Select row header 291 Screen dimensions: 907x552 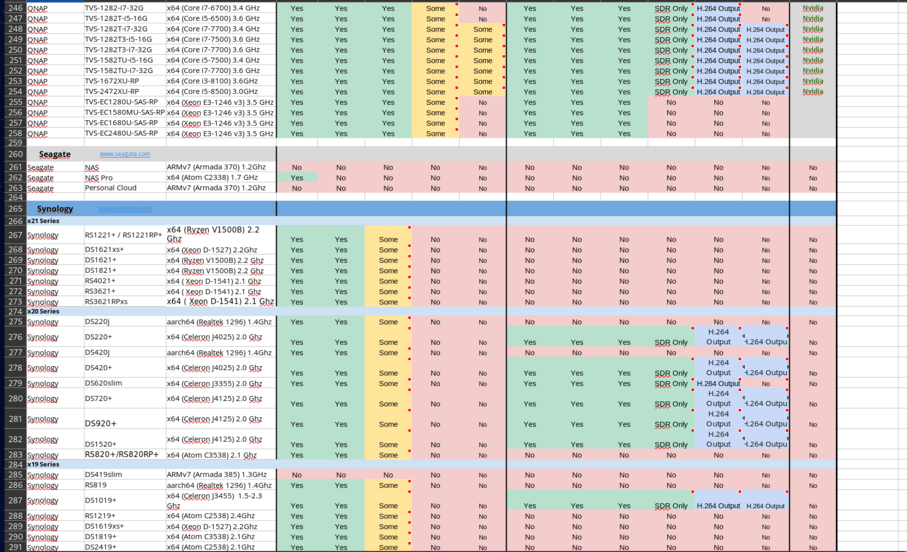point(15,547)
